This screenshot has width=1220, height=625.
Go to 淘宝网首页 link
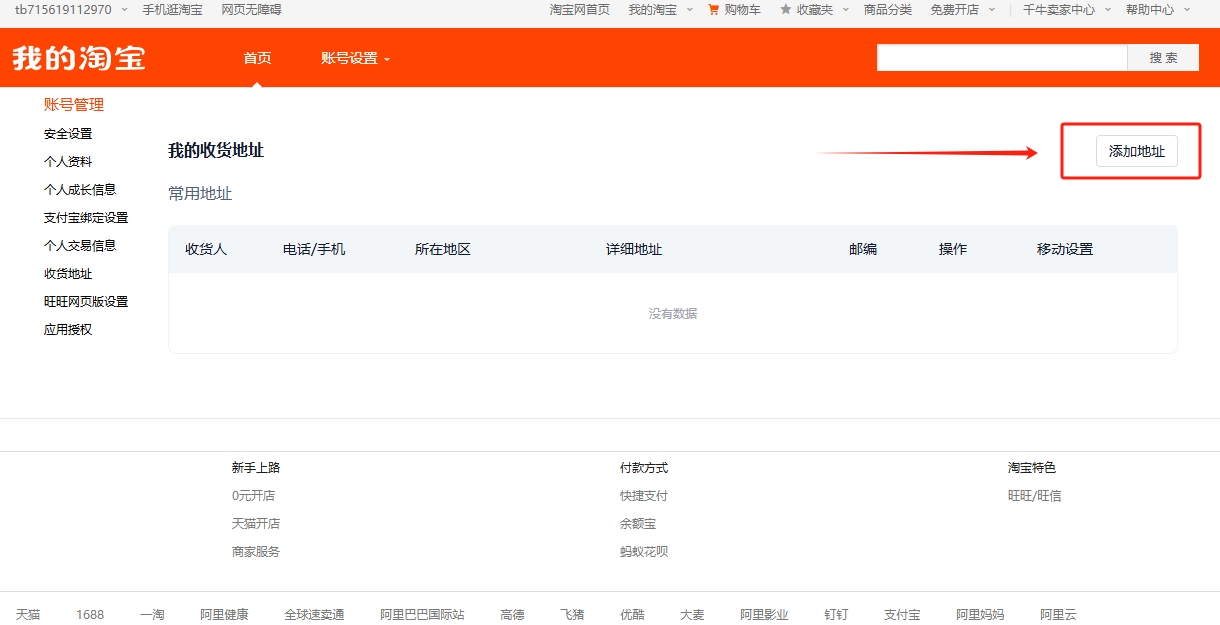579,10
